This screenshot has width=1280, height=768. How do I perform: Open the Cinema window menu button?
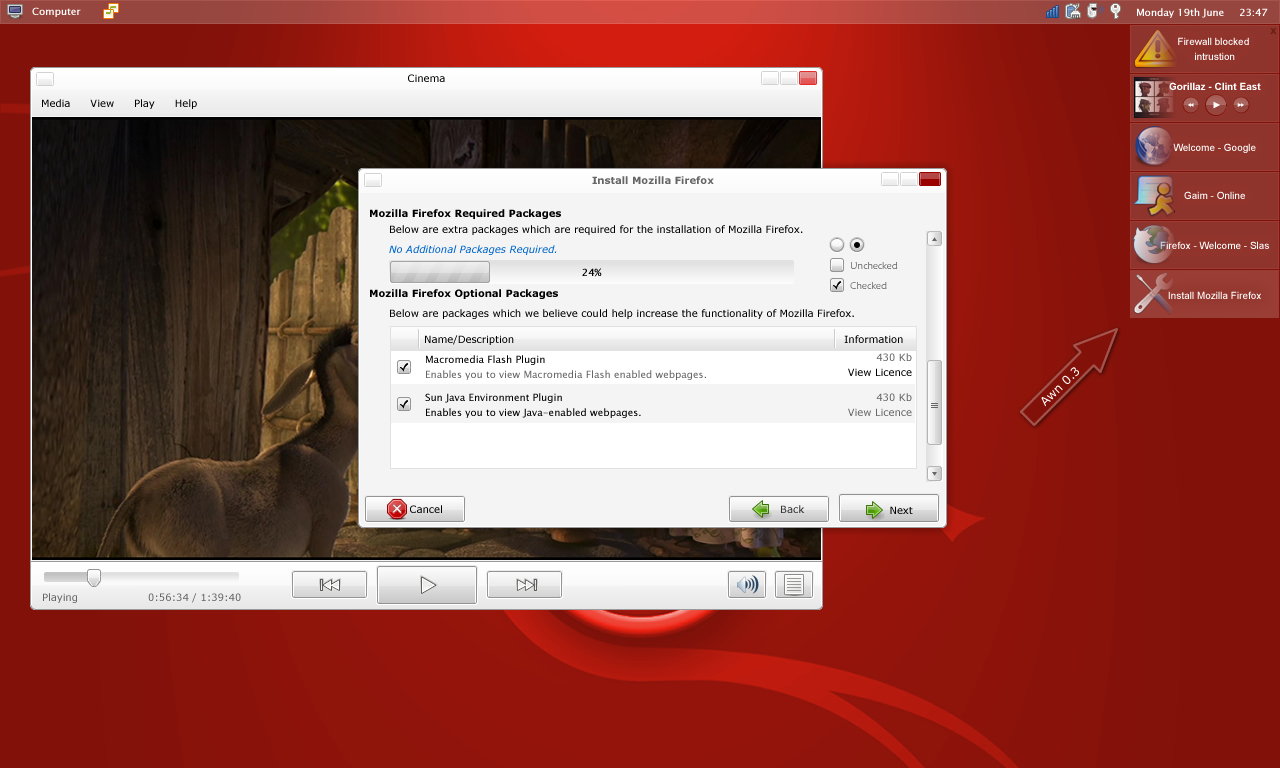(45, 78)
